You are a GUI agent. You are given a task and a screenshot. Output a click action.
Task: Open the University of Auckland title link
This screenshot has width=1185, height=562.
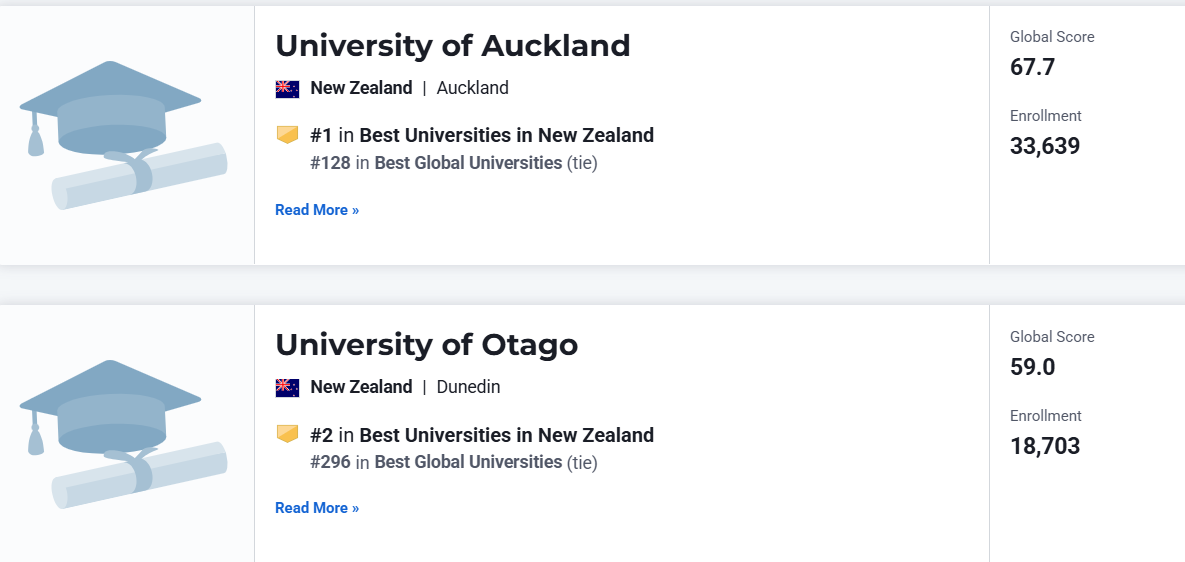[x=452, y=46]
